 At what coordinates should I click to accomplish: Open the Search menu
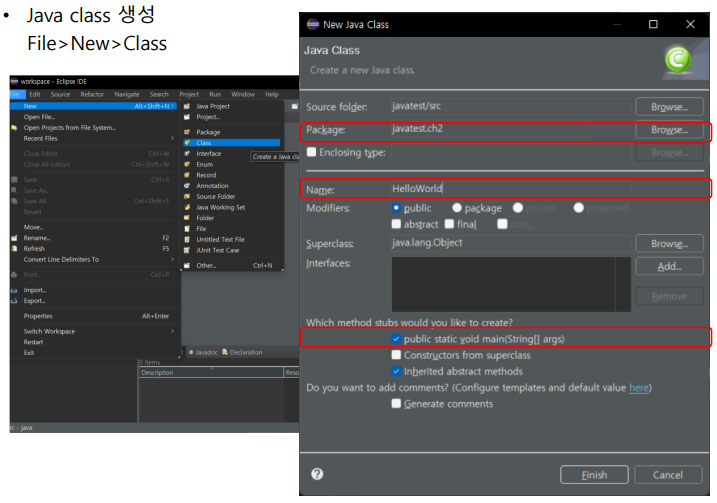[x=159, y=94]
